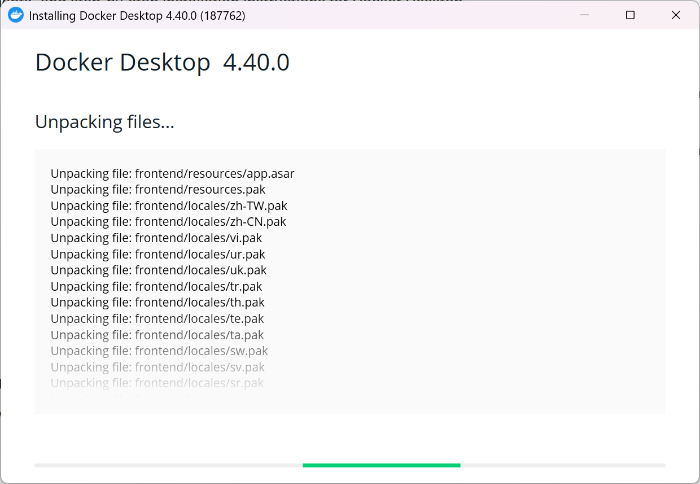700x484 pixels.
Task: Click the "Unpacking files..." status text
Action: pyautogui.click(x=104, y=122)
